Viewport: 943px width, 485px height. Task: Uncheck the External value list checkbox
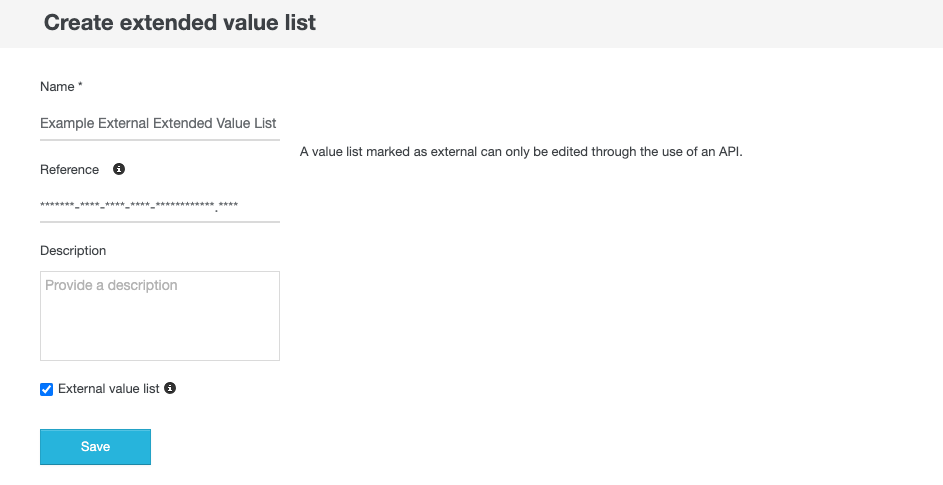[x=46, y=389]
